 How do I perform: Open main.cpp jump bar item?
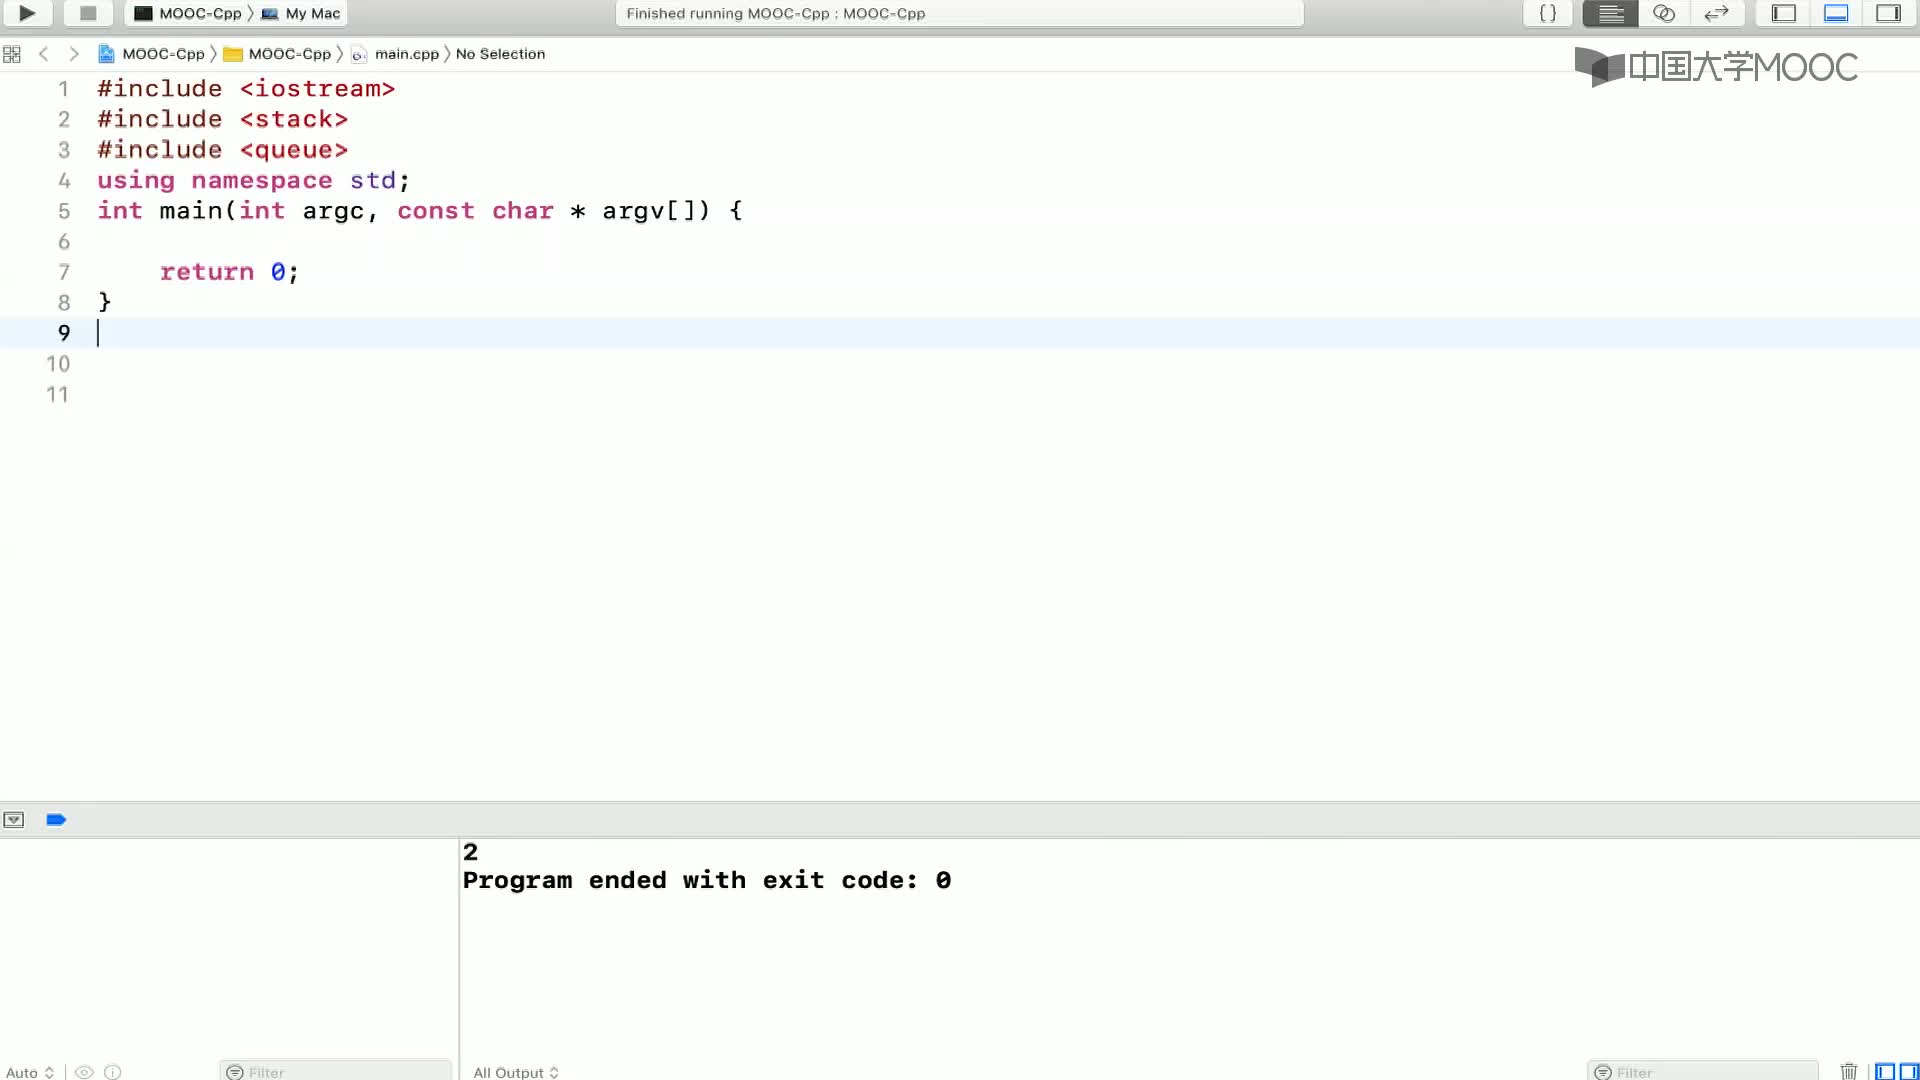pos(395,54)
